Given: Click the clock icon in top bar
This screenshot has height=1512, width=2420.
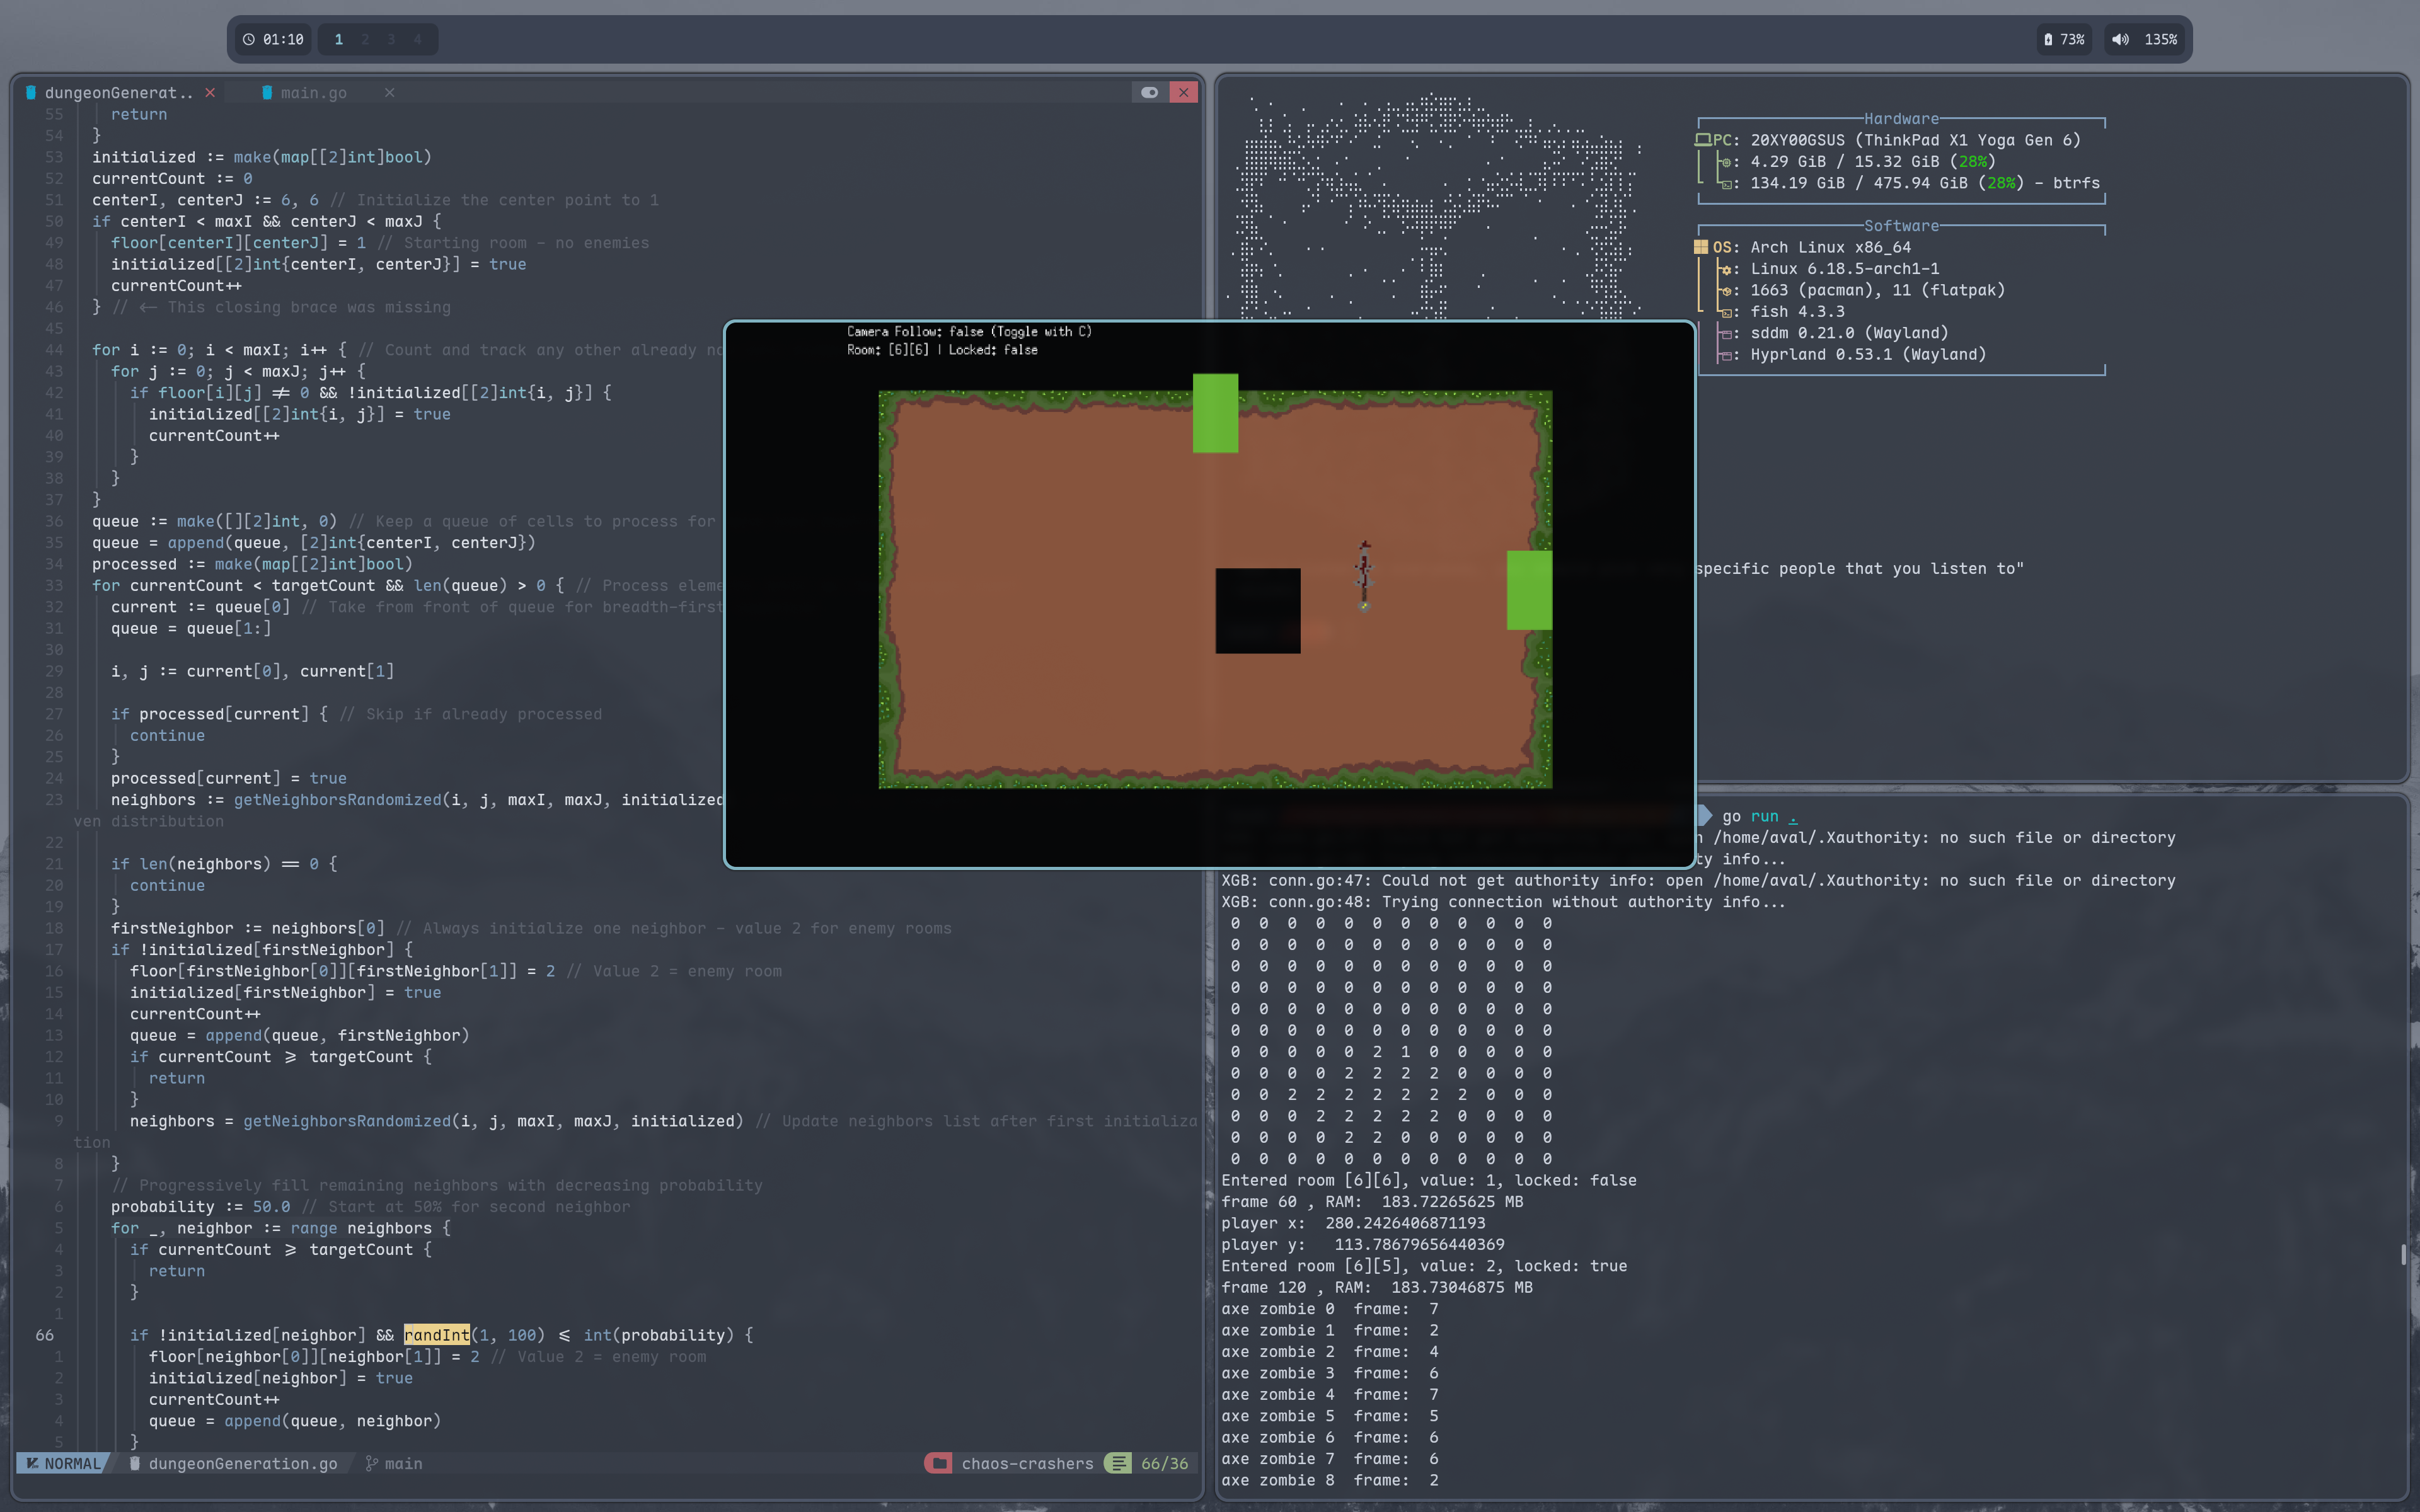Looking at the screenshot, I should click(x=249, y=39).
